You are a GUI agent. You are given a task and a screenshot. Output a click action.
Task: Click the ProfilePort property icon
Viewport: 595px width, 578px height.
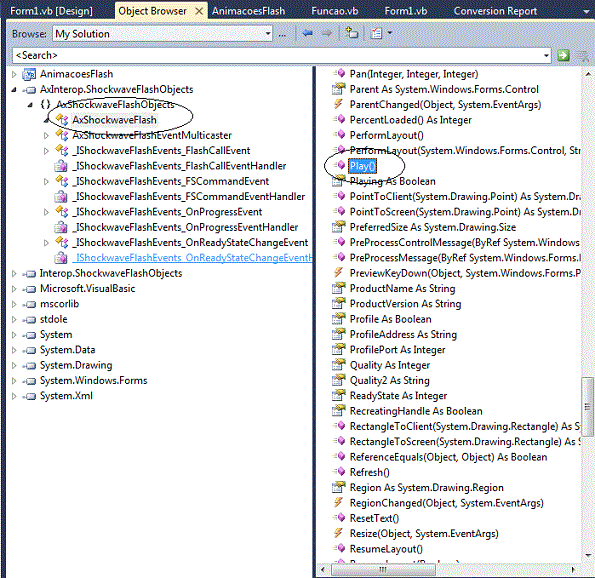(338, 349)
